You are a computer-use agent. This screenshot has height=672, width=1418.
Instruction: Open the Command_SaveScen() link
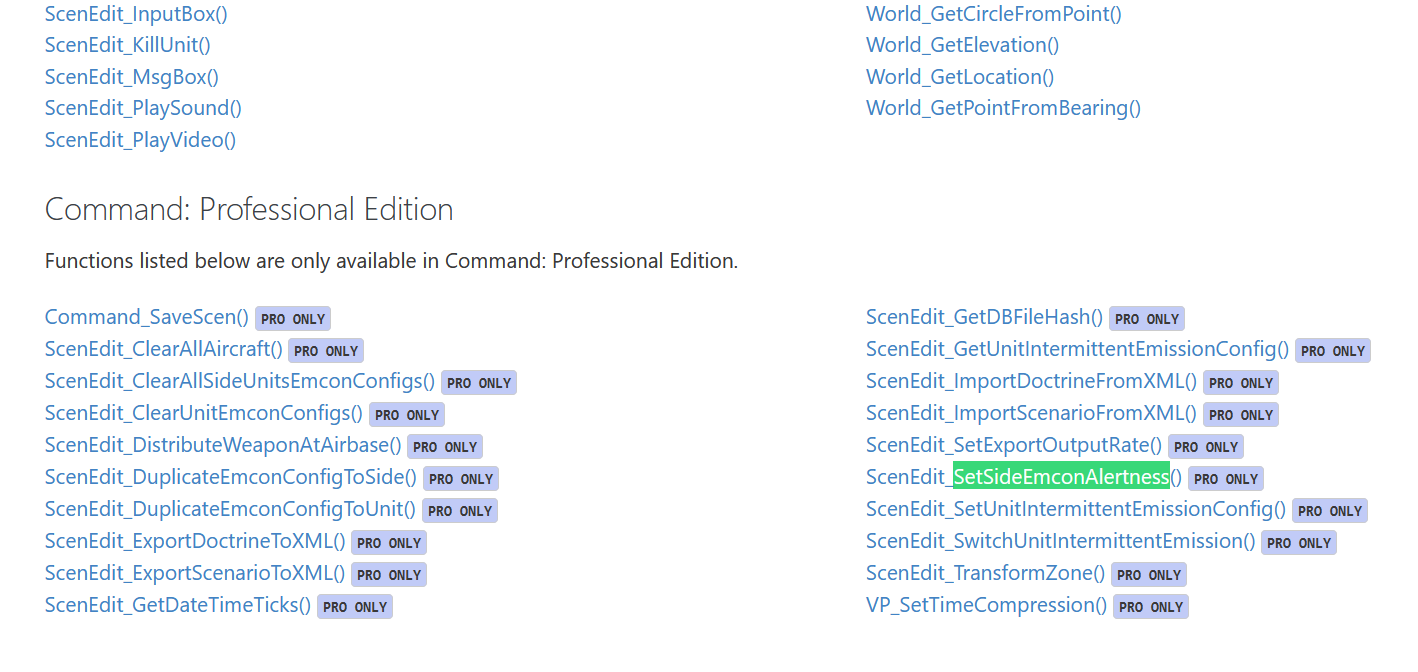coord(147,317)
